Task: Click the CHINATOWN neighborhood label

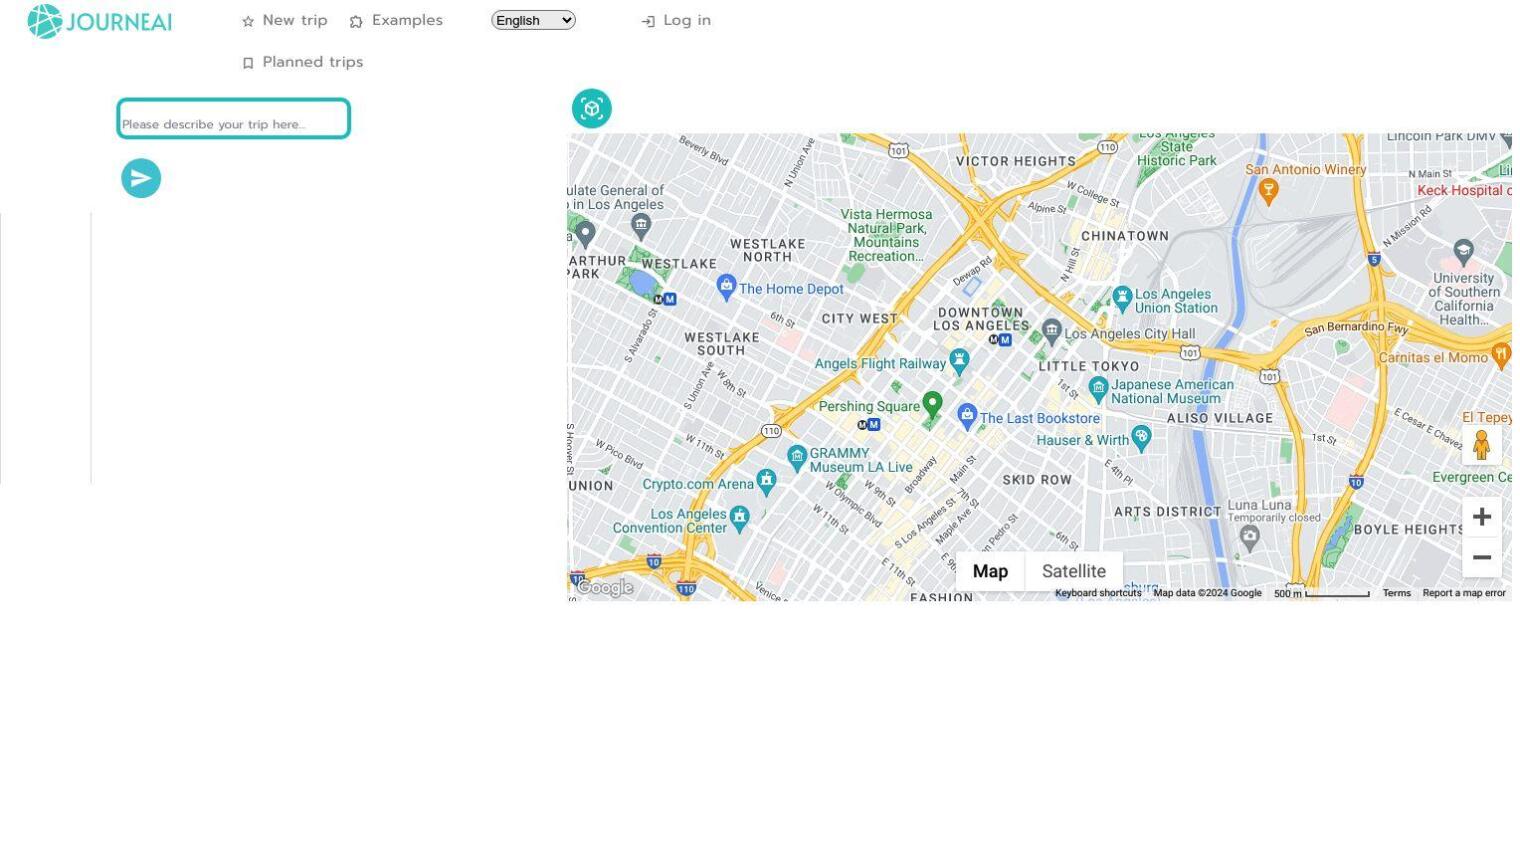Action: pyautogui.click(x=1125, y=236)
